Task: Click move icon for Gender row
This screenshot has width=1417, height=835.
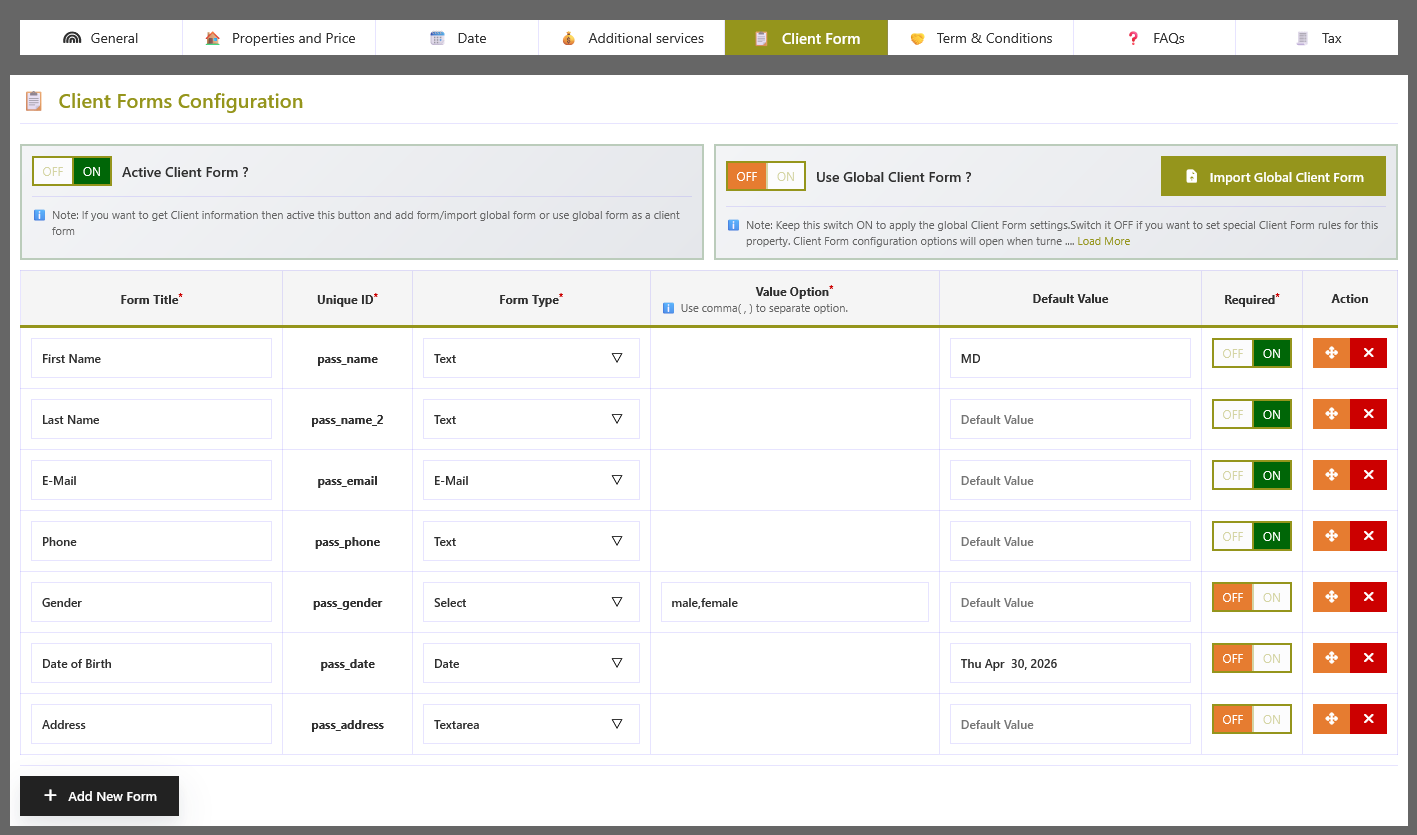Action: (1331, 597)
